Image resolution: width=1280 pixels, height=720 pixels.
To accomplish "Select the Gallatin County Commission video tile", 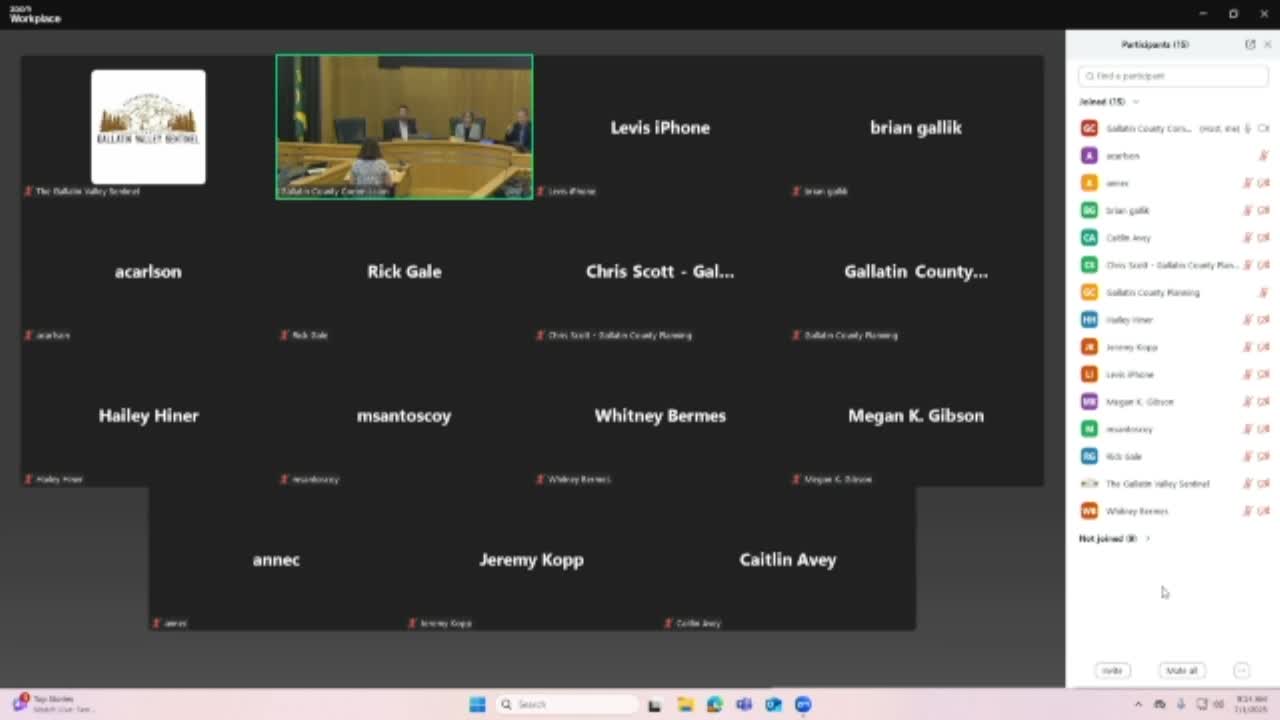I will [x=404, y=127].
